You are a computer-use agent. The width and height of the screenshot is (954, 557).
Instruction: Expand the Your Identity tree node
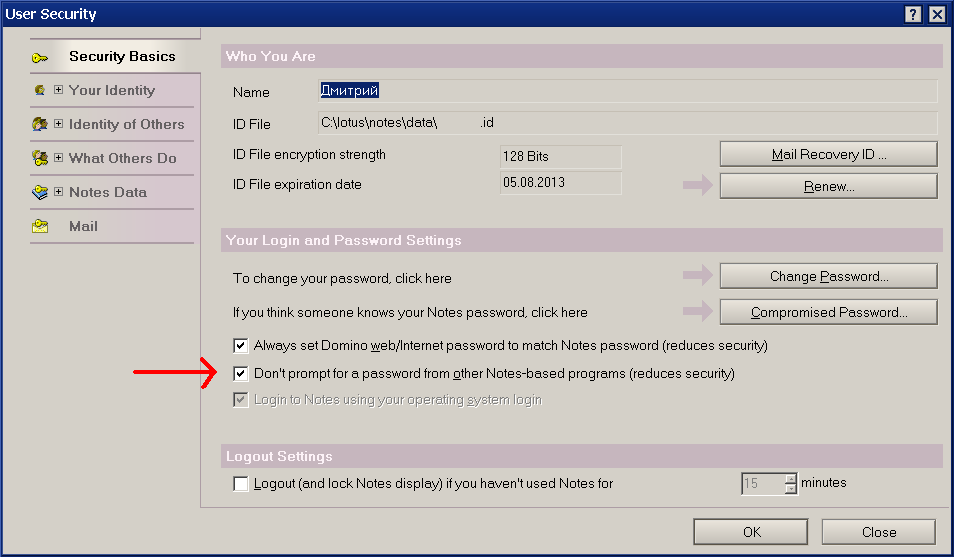pos(58,90)
